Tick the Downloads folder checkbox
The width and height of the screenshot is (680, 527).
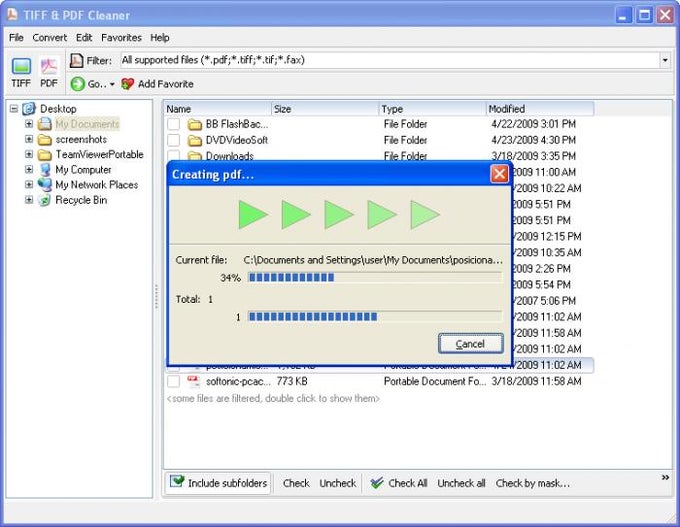173,155
